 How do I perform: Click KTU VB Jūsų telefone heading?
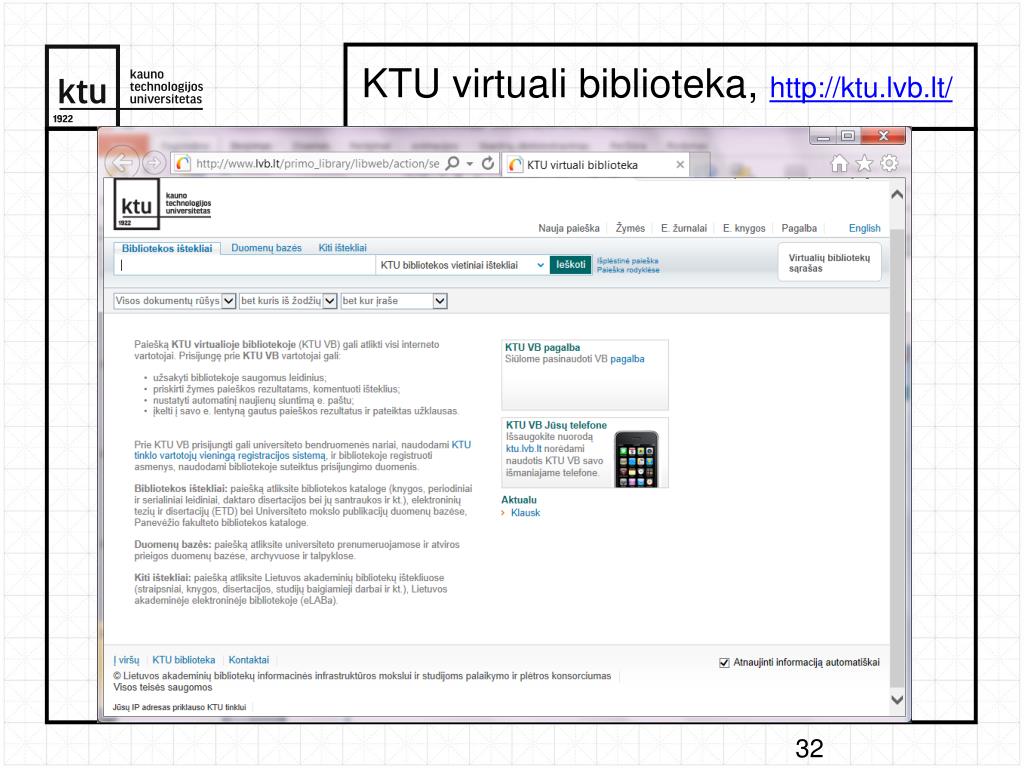[x=556, y=425]
